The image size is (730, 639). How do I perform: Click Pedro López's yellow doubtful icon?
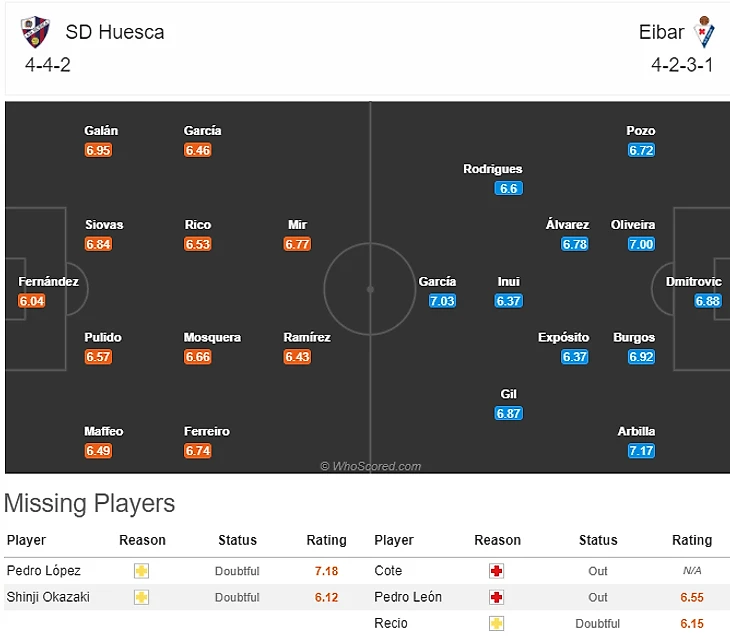pos(142,571)
